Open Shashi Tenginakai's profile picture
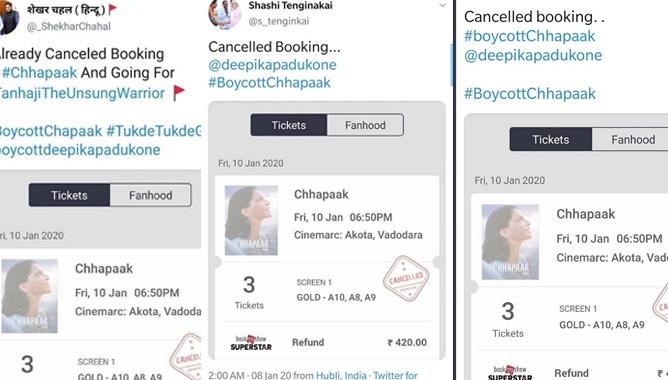The width and height of the screenshot is (668, 380). [x=225, y=14]
